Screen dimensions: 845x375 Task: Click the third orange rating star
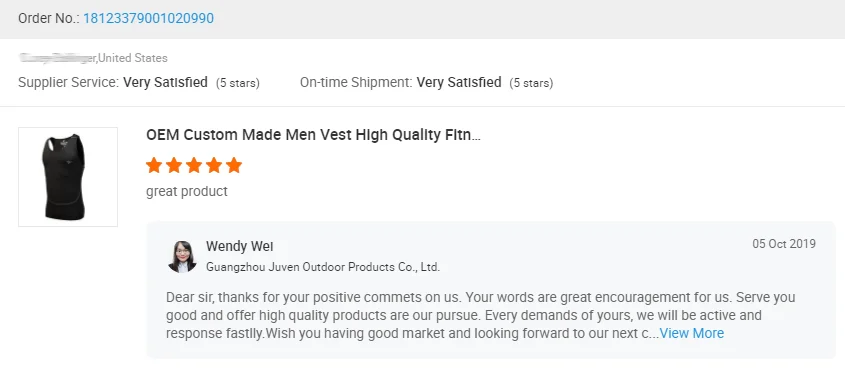[x=194, y=165]
